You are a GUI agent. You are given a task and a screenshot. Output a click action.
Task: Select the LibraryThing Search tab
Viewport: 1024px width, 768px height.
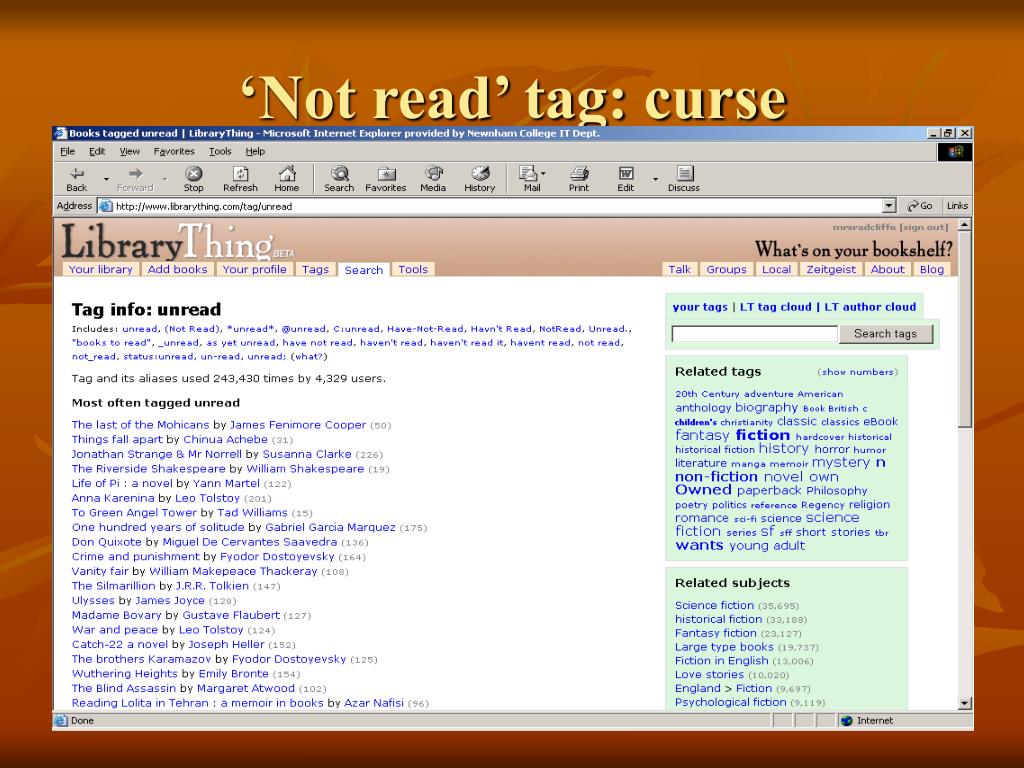[364, 270]
